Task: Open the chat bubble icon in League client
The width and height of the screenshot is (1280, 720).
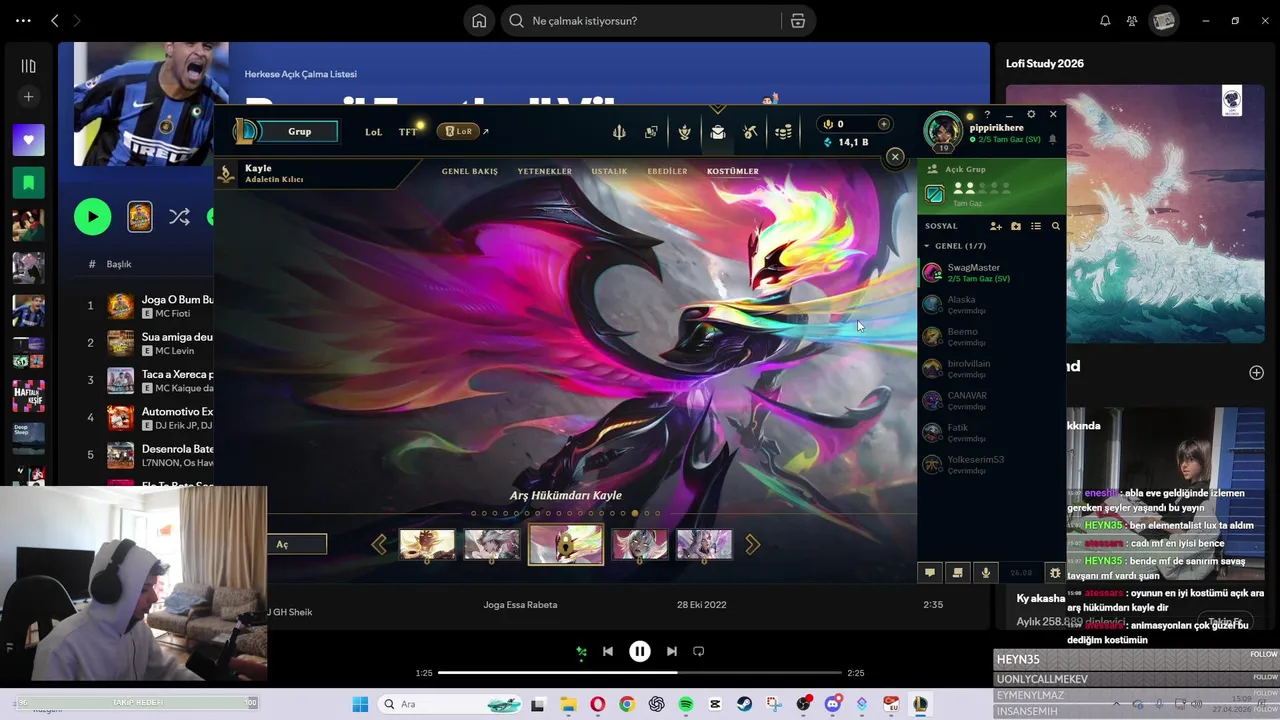Action: (930, 573)
